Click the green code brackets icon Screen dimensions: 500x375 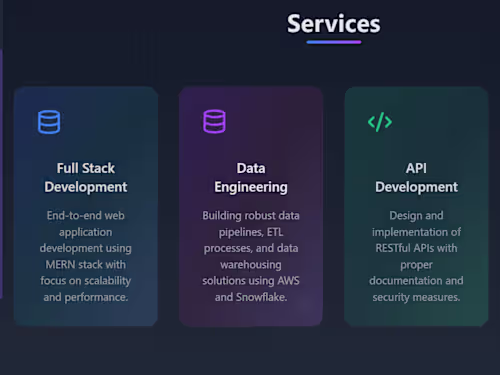[380, 122]
